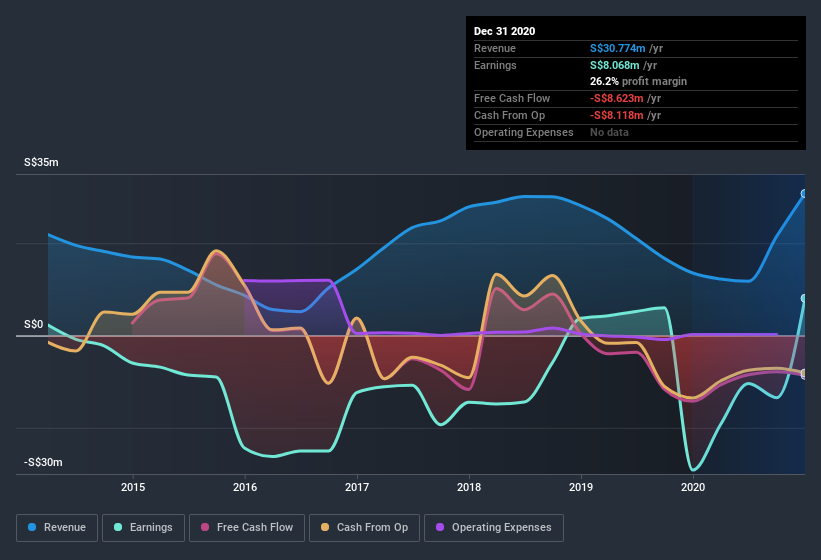Select the Cash From Op endpoint marker
Viewport: 821px width, 560px height.
coord(804,373)
